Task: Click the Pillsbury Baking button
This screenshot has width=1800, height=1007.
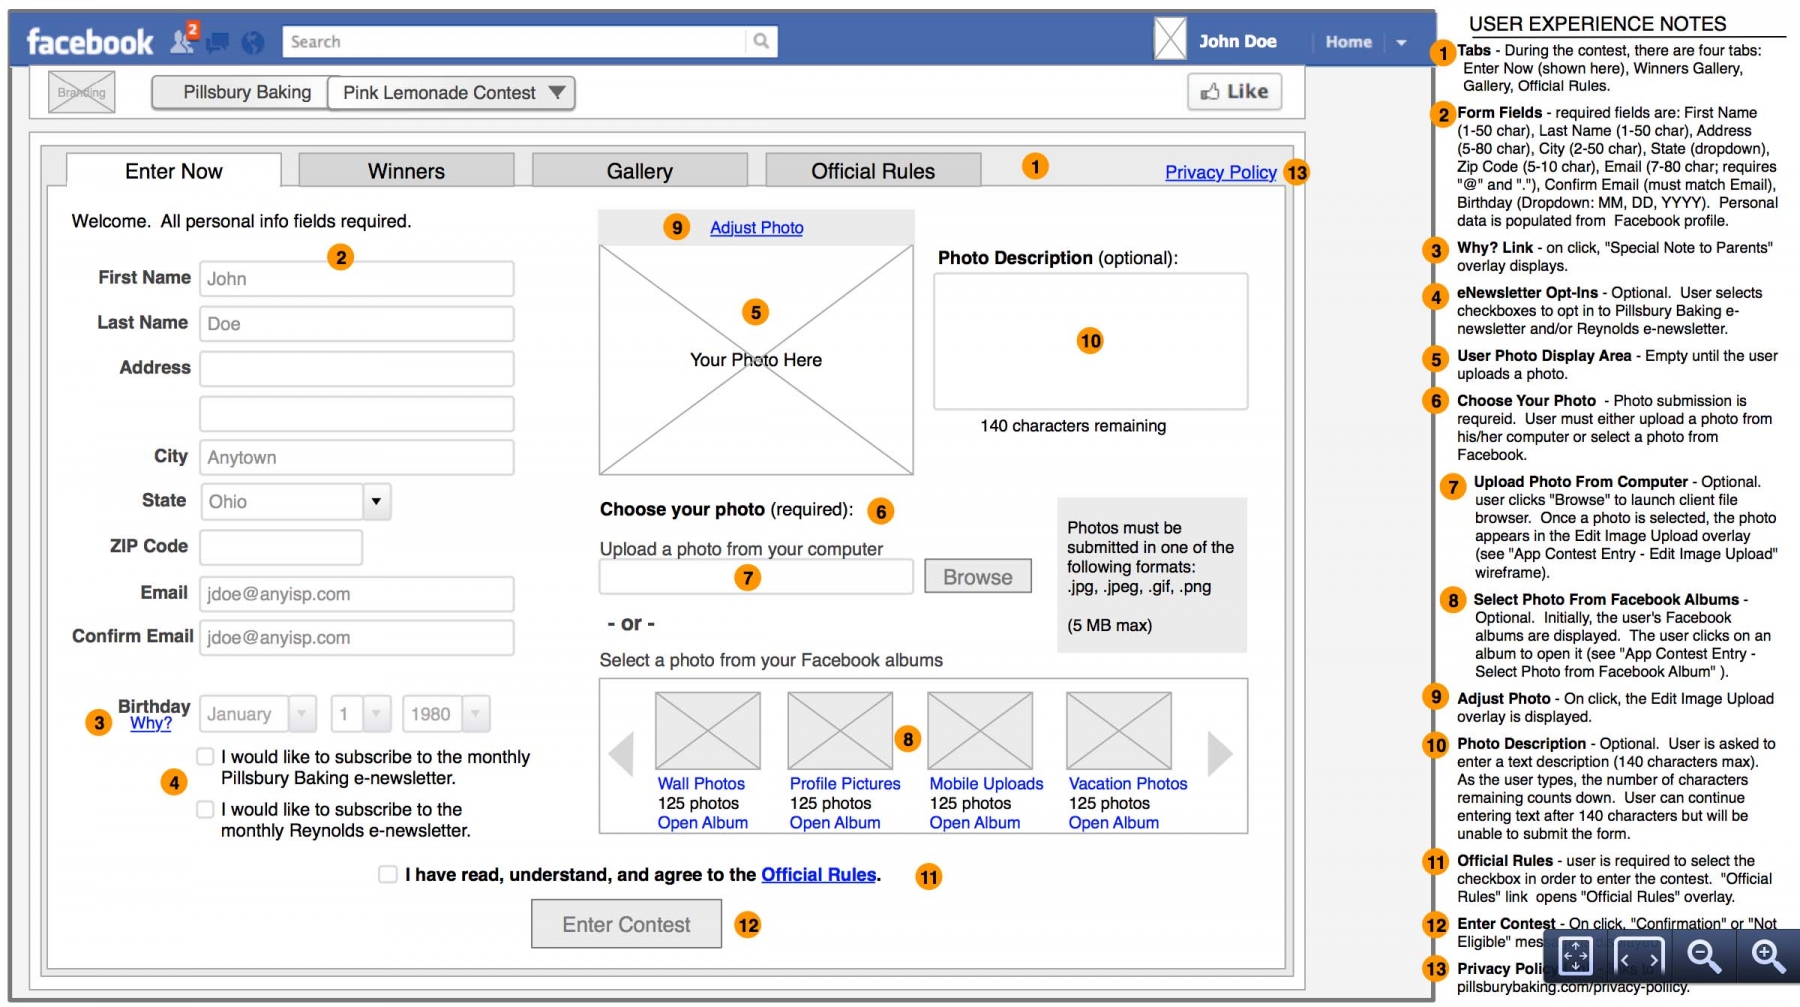Action: coord(241,92)
